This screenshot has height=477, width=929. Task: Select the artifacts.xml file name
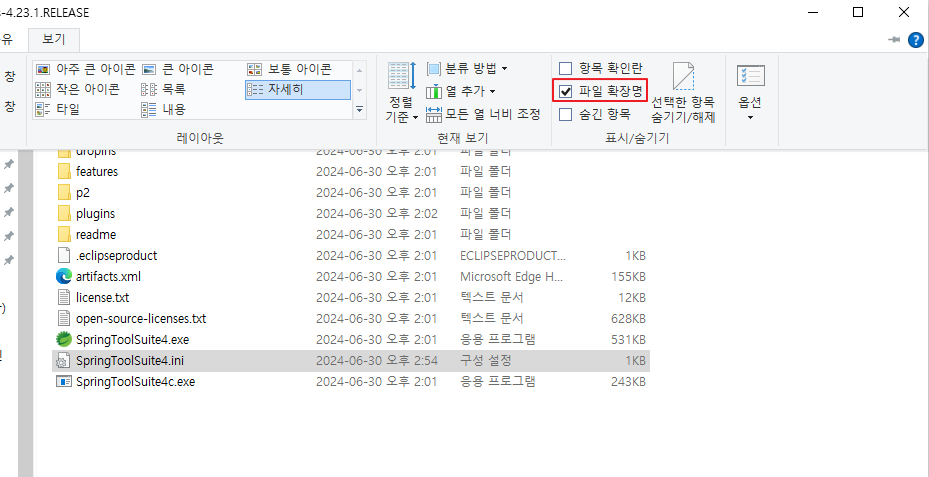click(108, 276)
